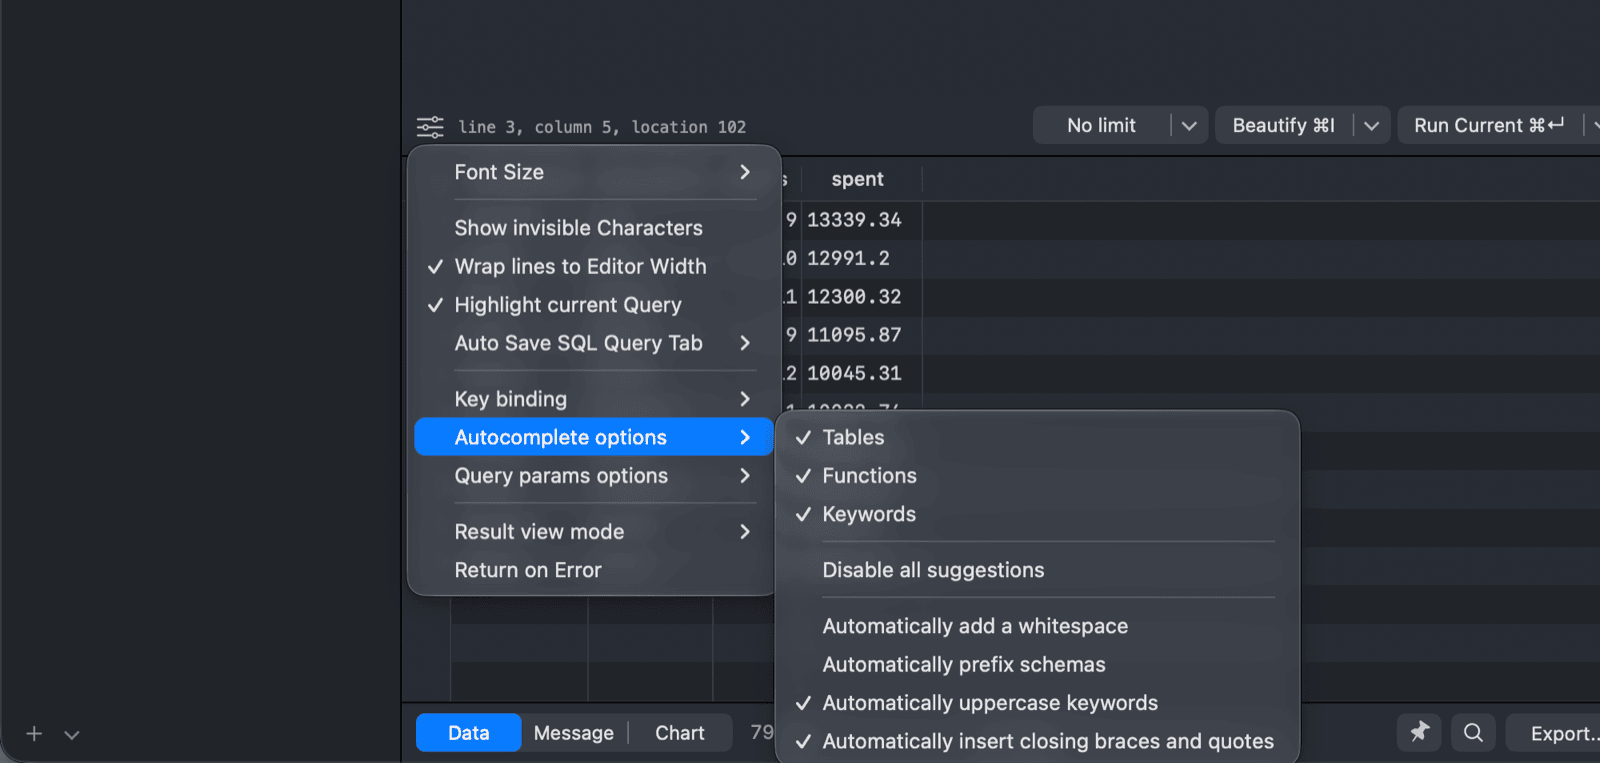Toggle Keywords autocomplete option
This screenshot has width=1600, height=763.
tap(1038, 514)
